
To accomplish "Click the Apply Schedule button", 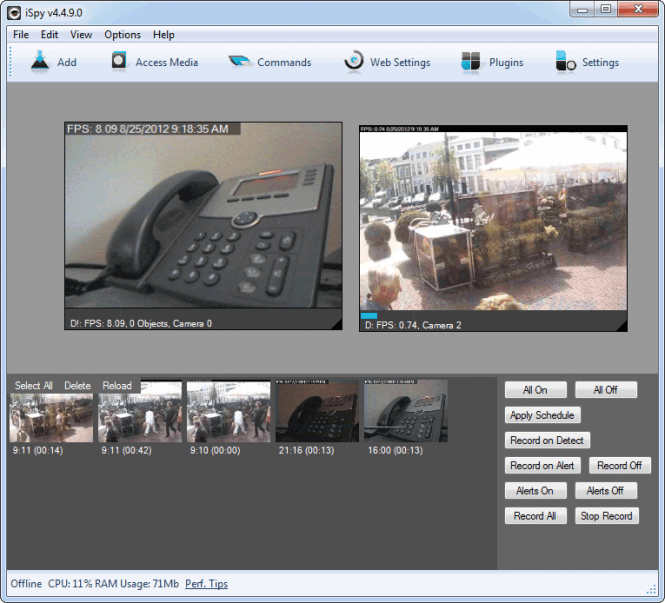I will (x=542, y=415).
